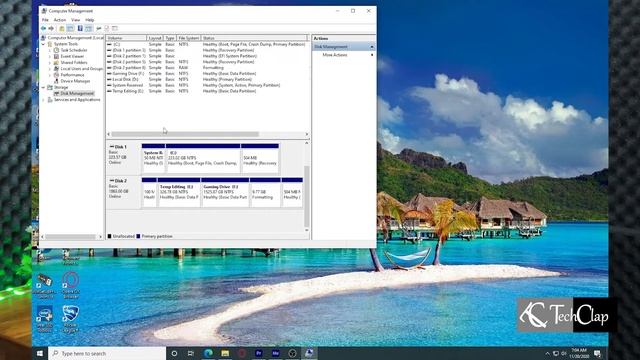The image size is (640, 360).
Task: Click the blue Help toolbar icon
Action: coord(80,28)
